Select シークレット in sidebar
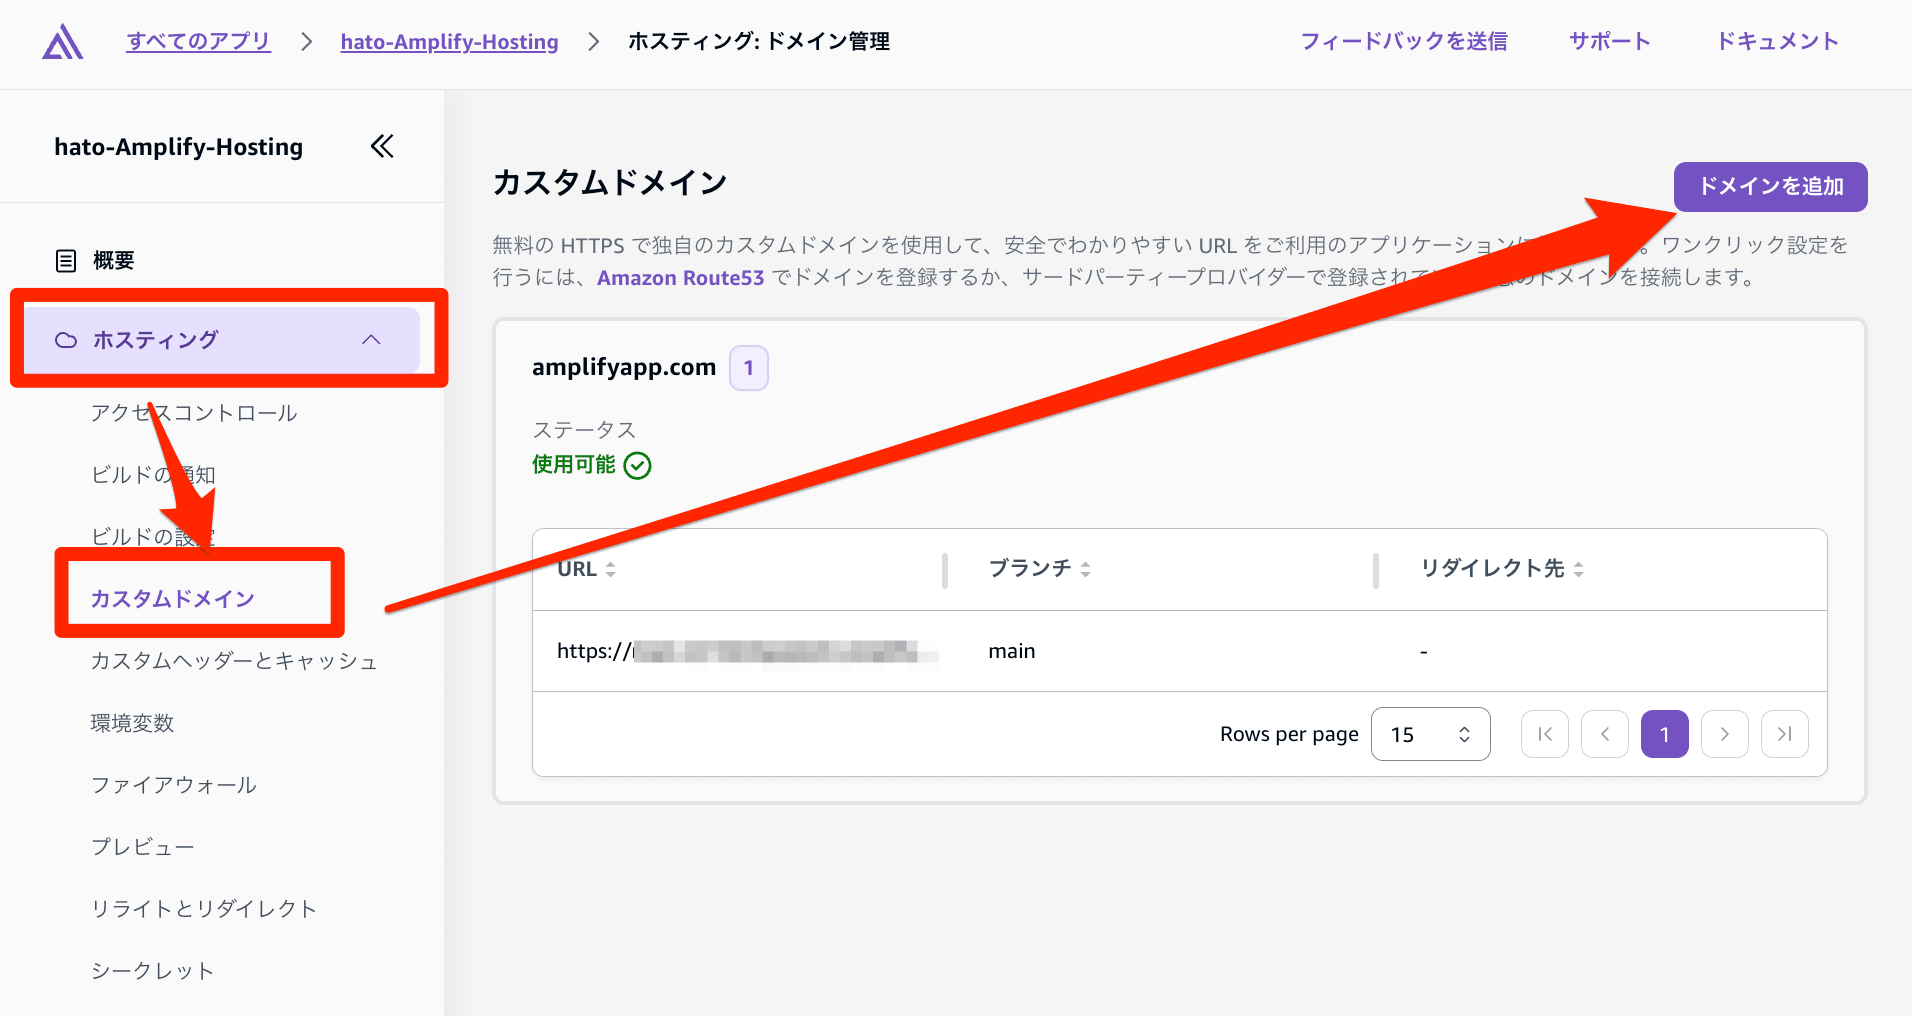 [x=153, y=971]
